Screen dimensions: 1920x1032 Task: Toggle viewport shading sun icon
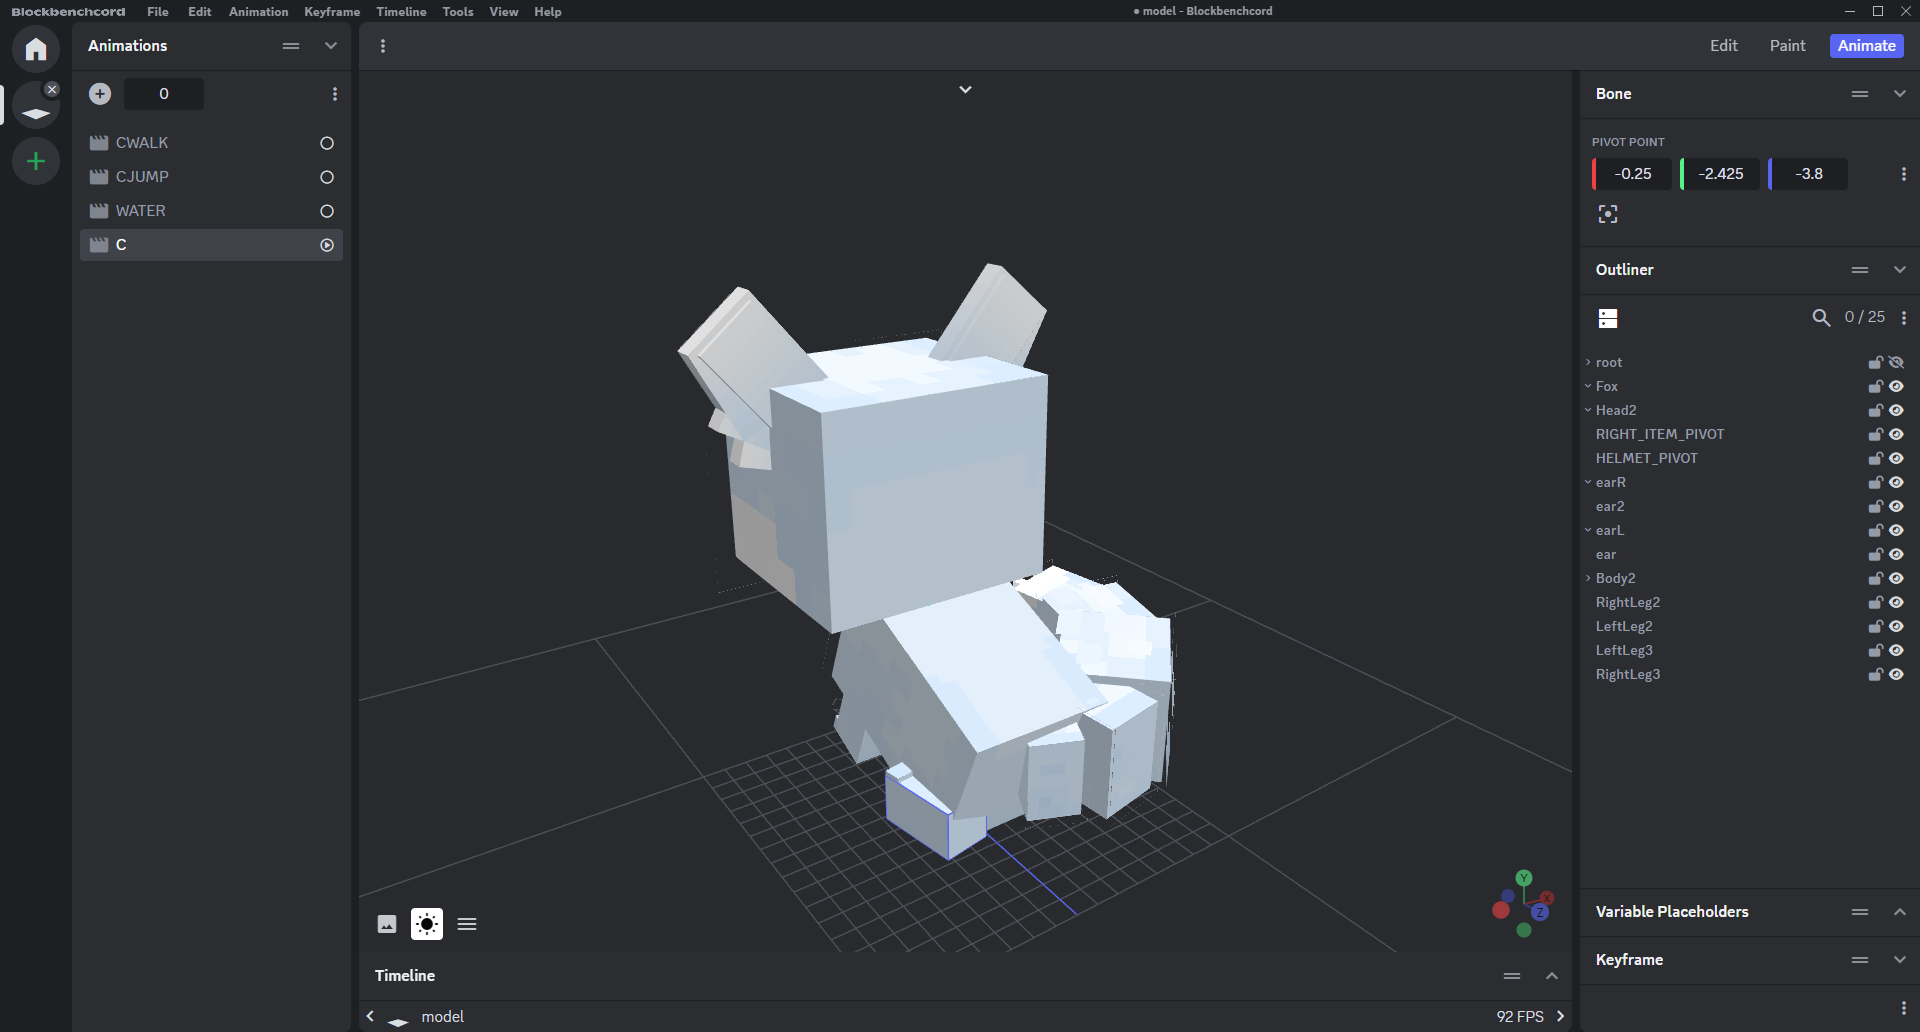(427, 924)
